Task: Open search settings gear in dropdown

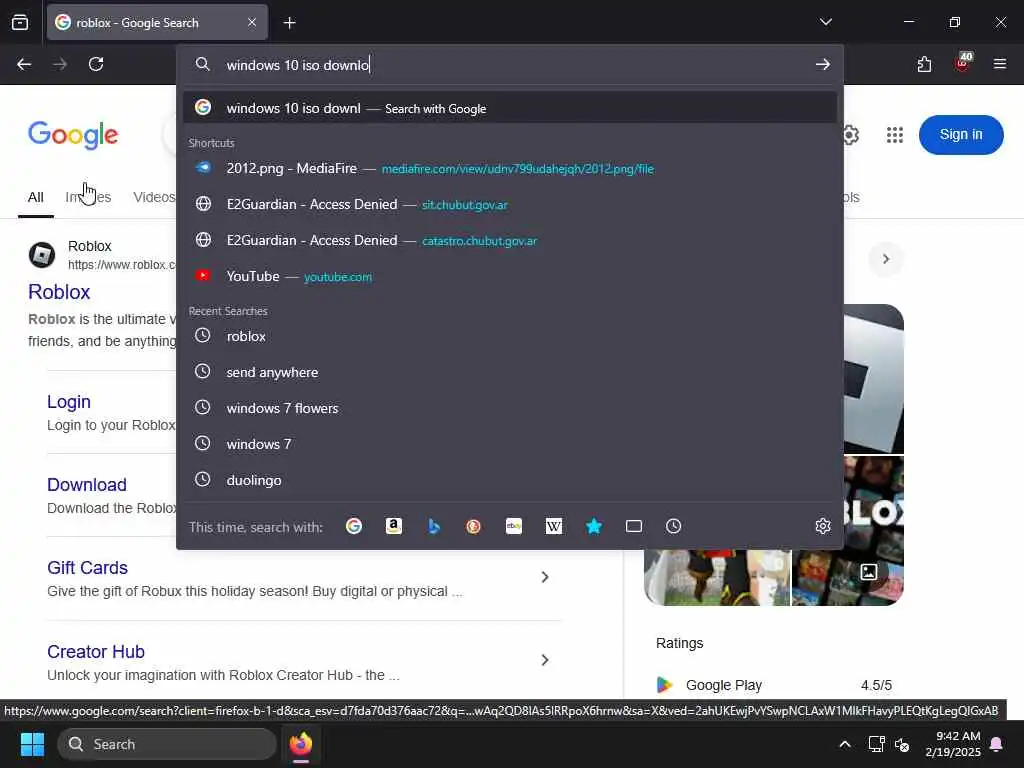Action: tap(823, 526)
